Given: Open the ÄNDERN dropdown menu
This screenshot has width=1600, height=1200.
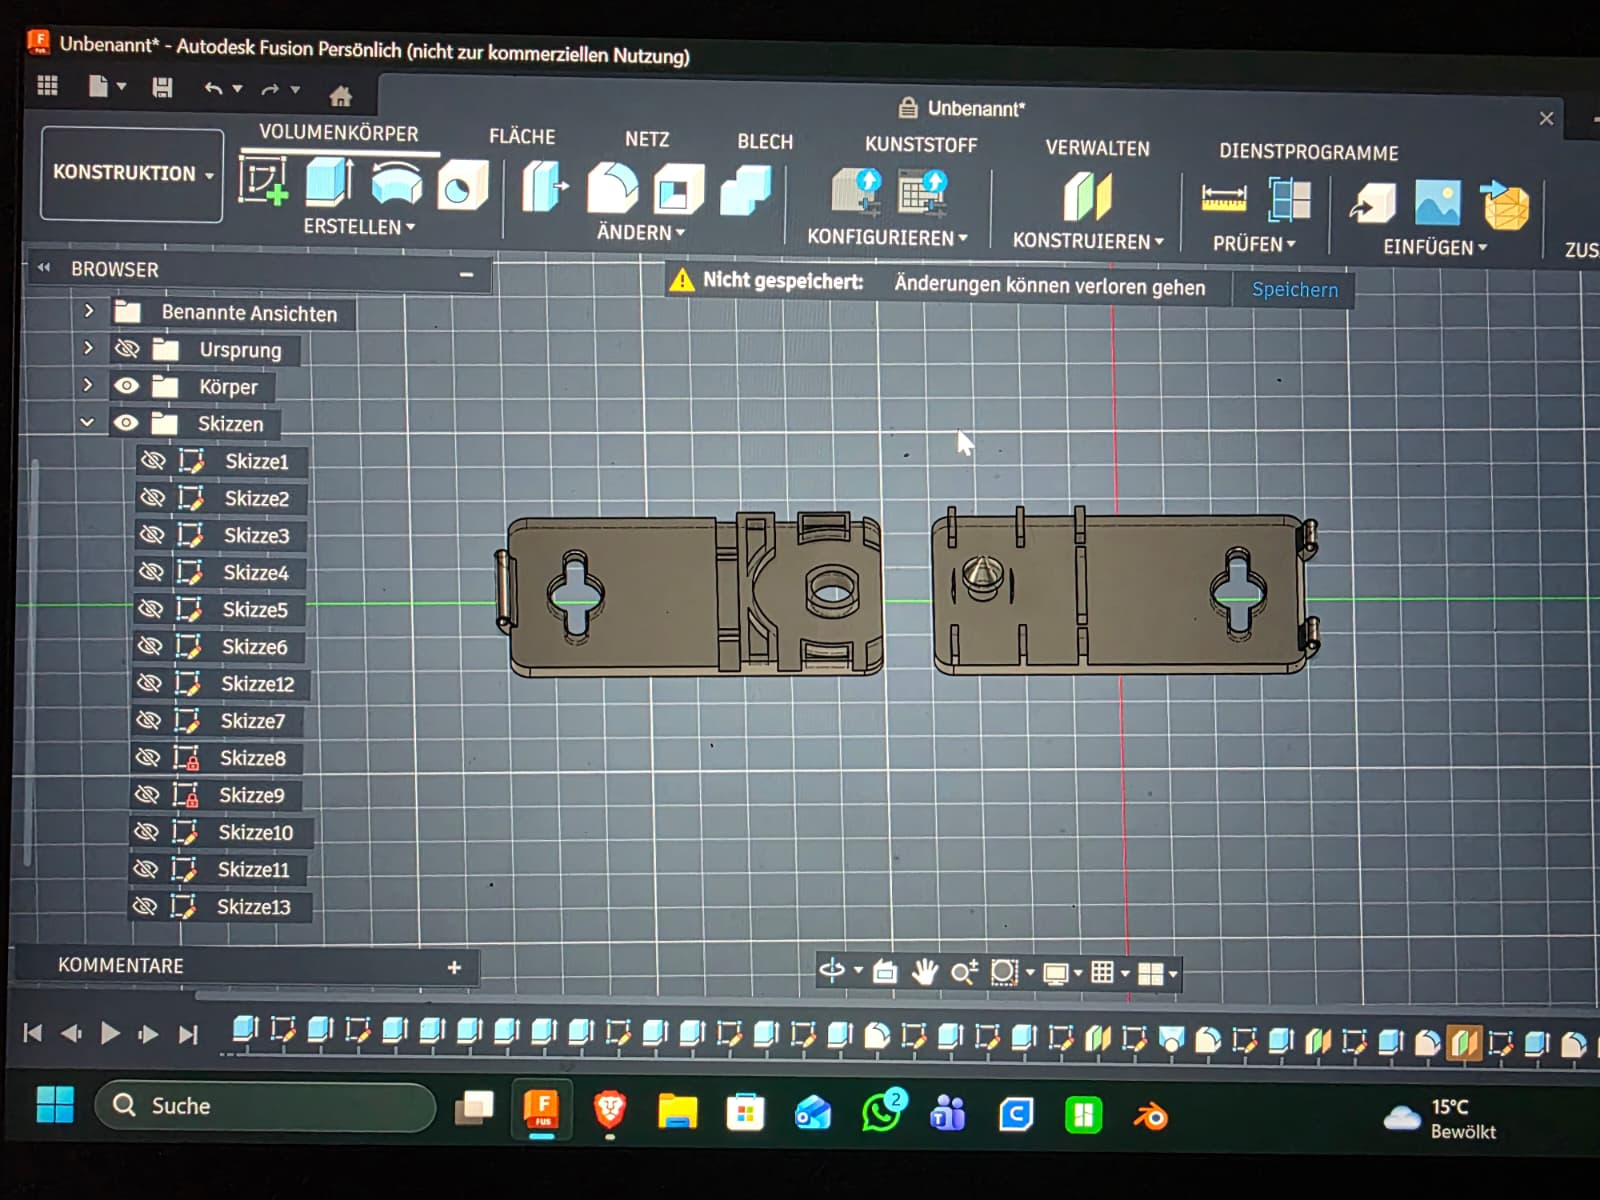Looking at the screenshot, I should [641, 232].
